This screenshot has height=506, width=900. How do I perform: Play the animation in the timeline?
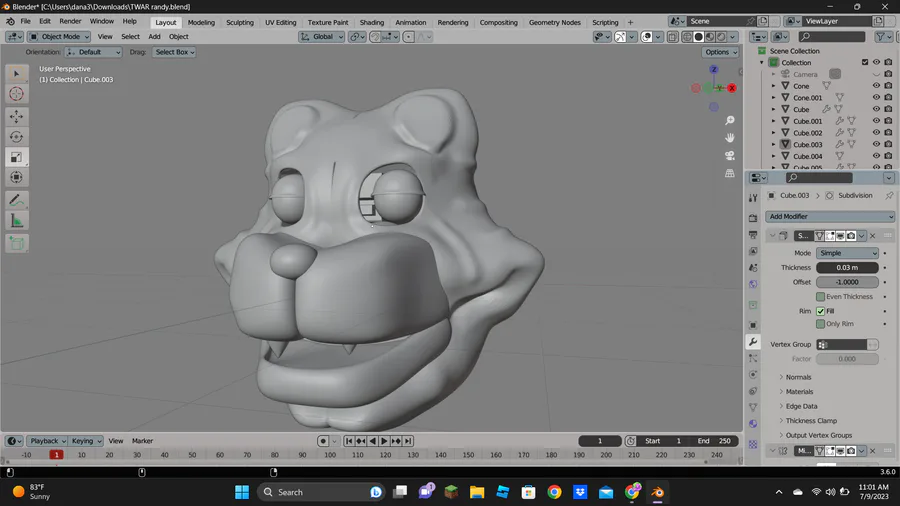[384, 441]
